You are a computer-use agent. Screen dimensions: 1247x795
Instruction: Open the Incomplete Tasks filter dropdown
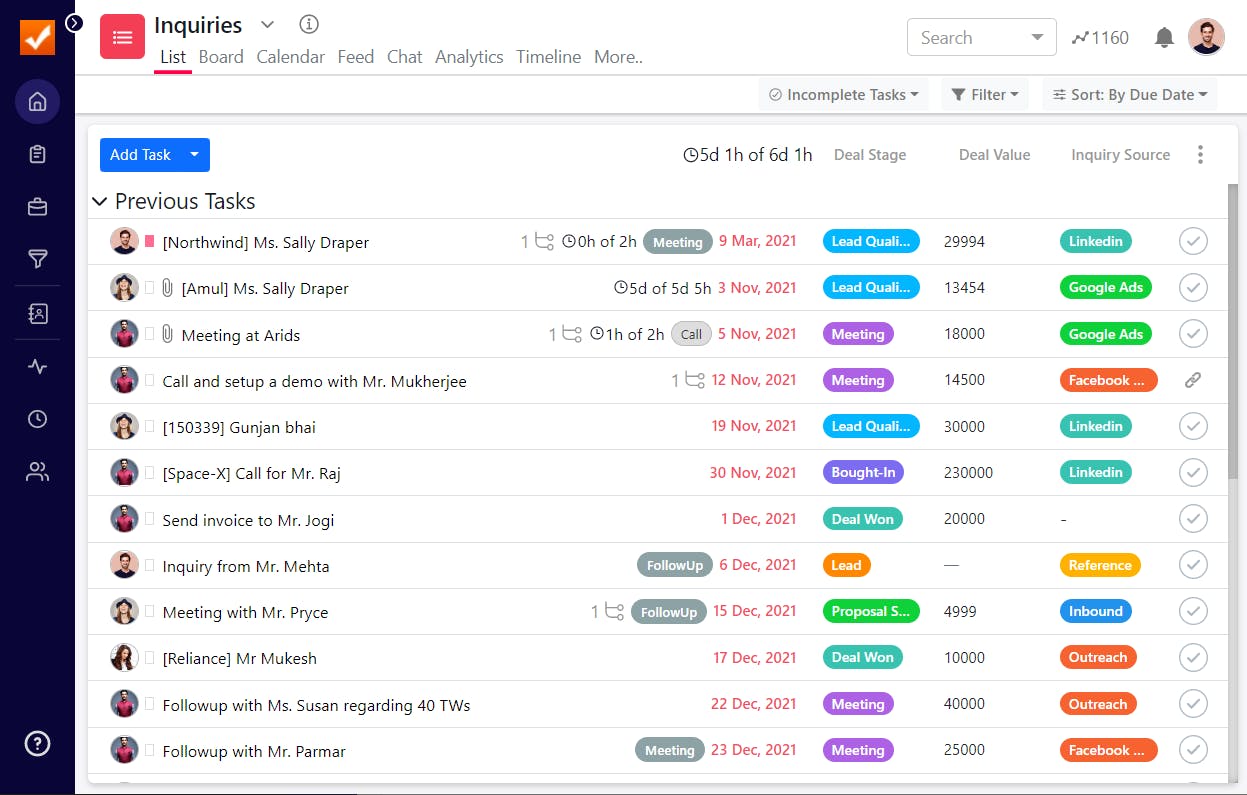(x=842, y=94)
